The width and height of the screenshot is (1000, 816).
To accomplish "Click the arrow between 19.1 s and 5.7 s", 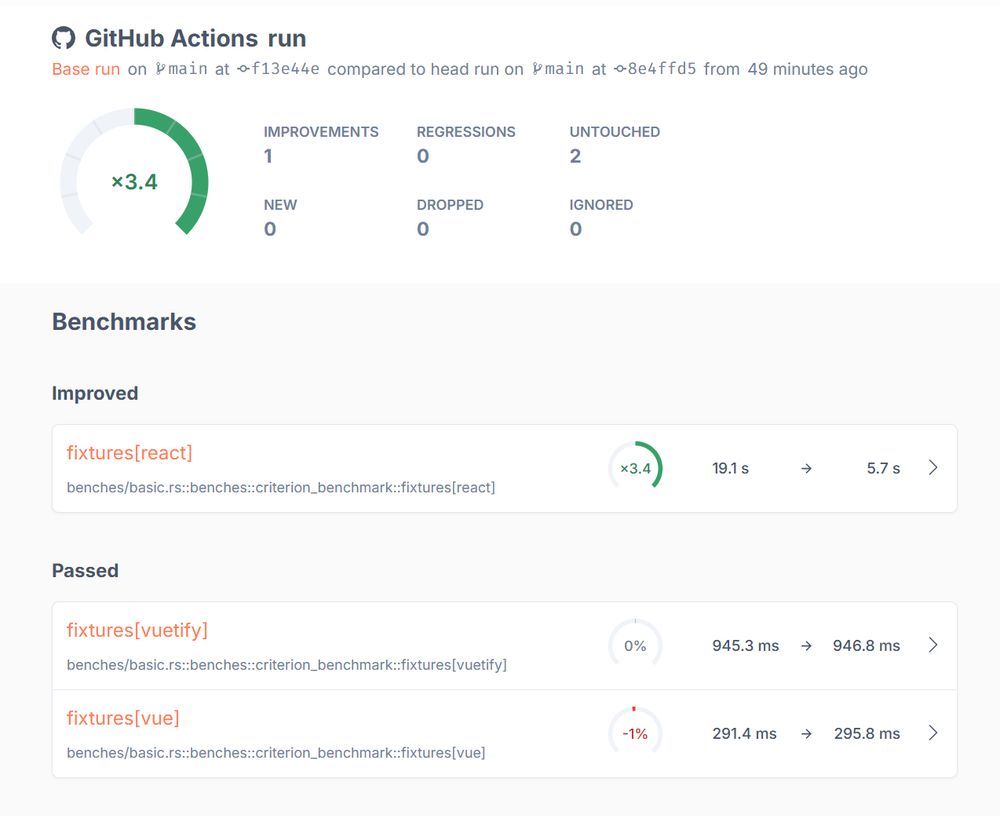I will coord(807,468).
